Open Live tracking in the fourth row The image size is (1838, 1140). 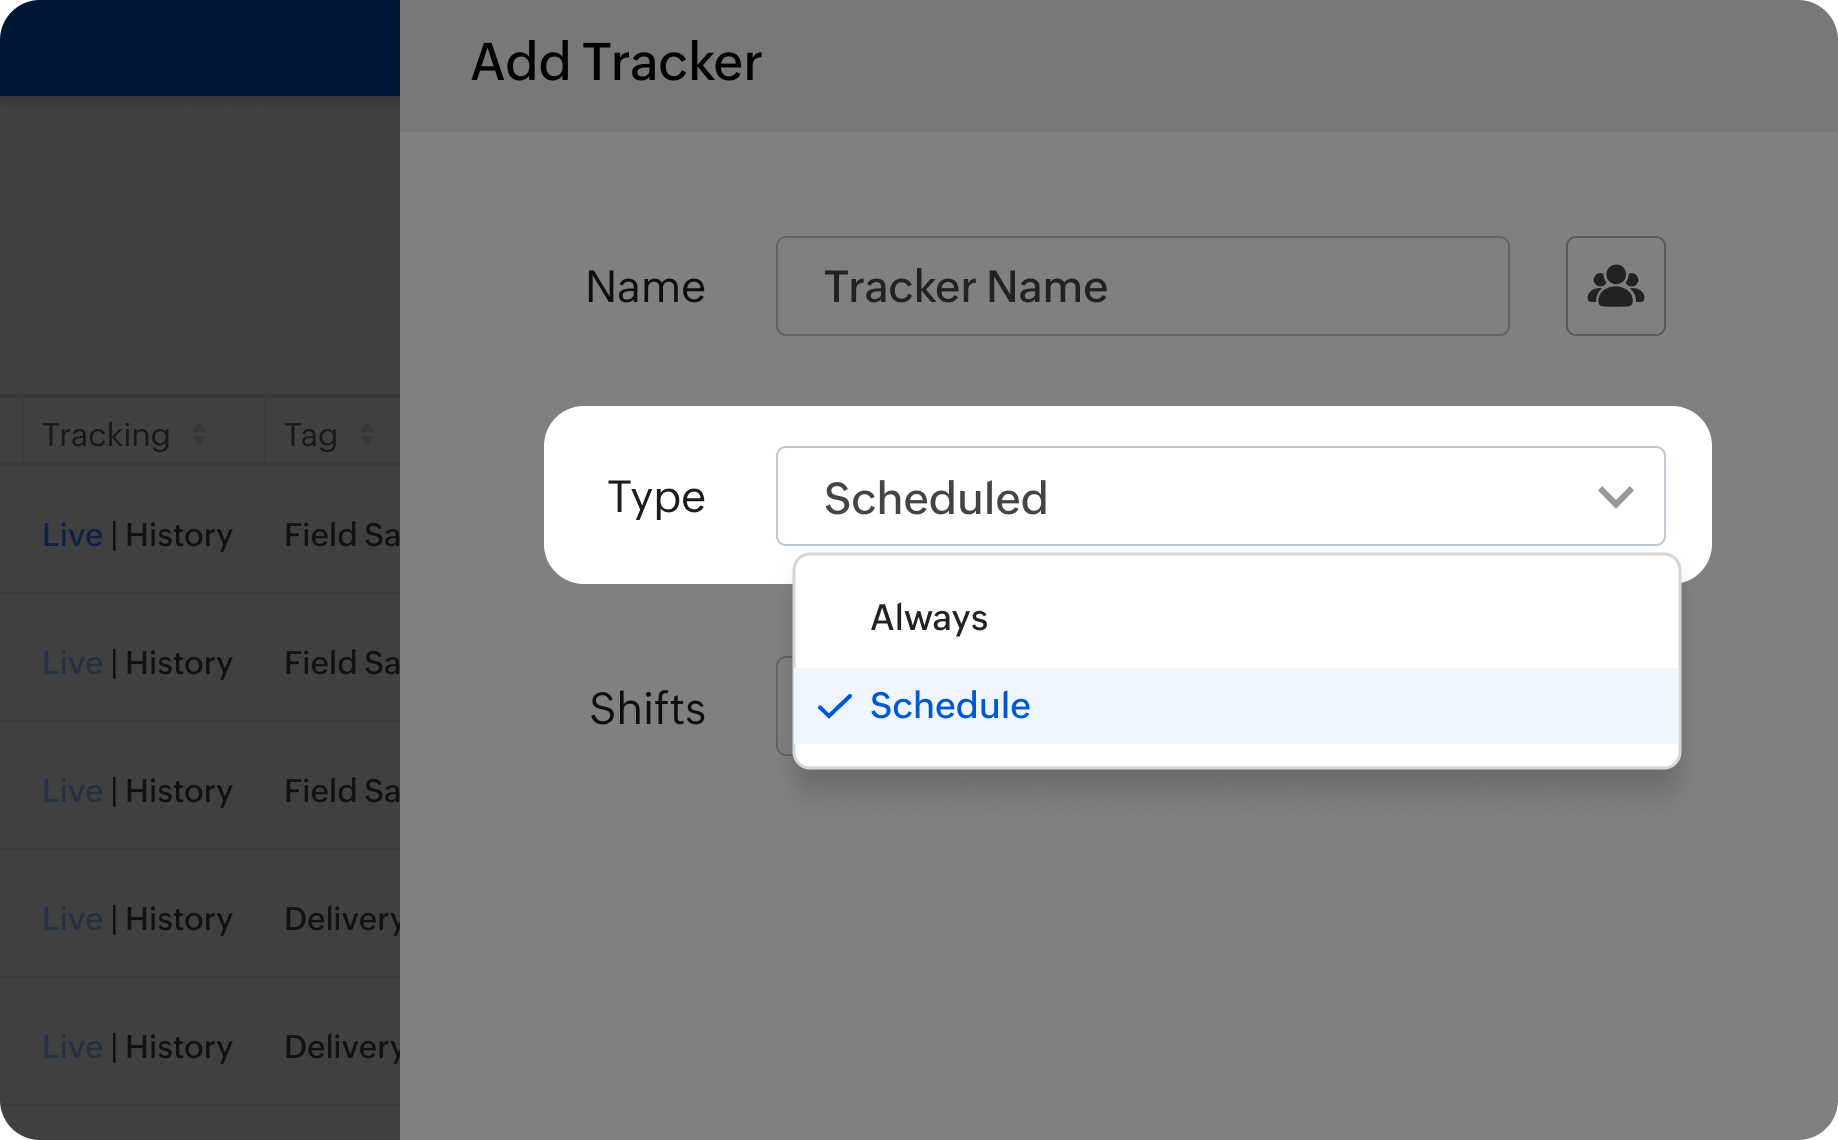click(72, 919)
